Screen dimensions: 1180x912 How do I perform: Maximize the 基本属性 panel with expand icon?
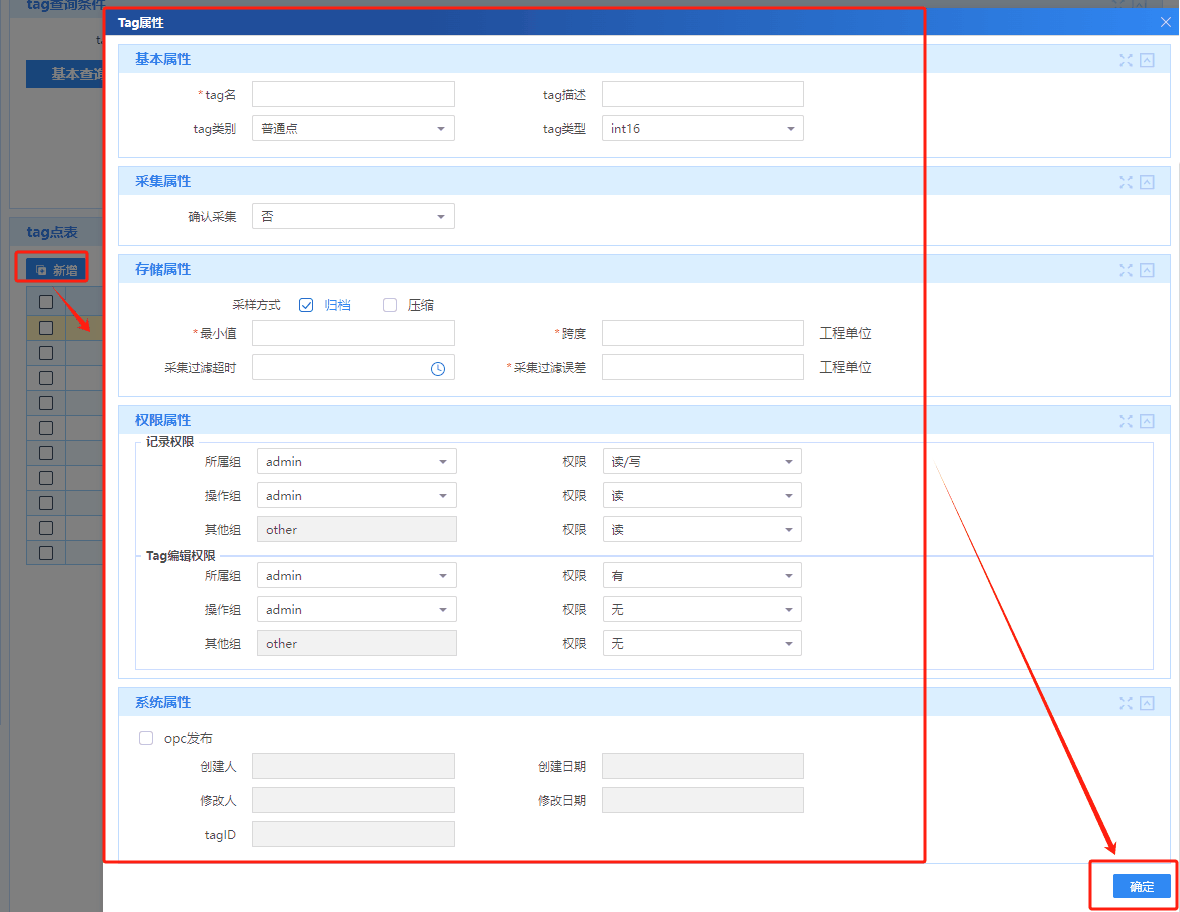[1125, 60]
